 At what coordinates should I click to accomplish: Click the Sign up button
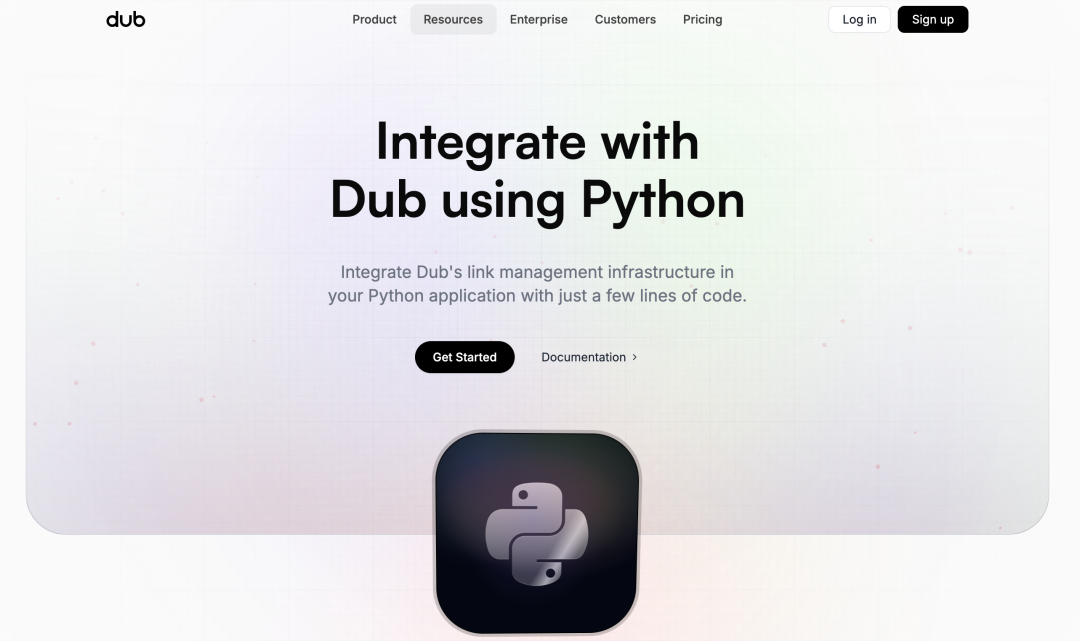pos(933,19)
